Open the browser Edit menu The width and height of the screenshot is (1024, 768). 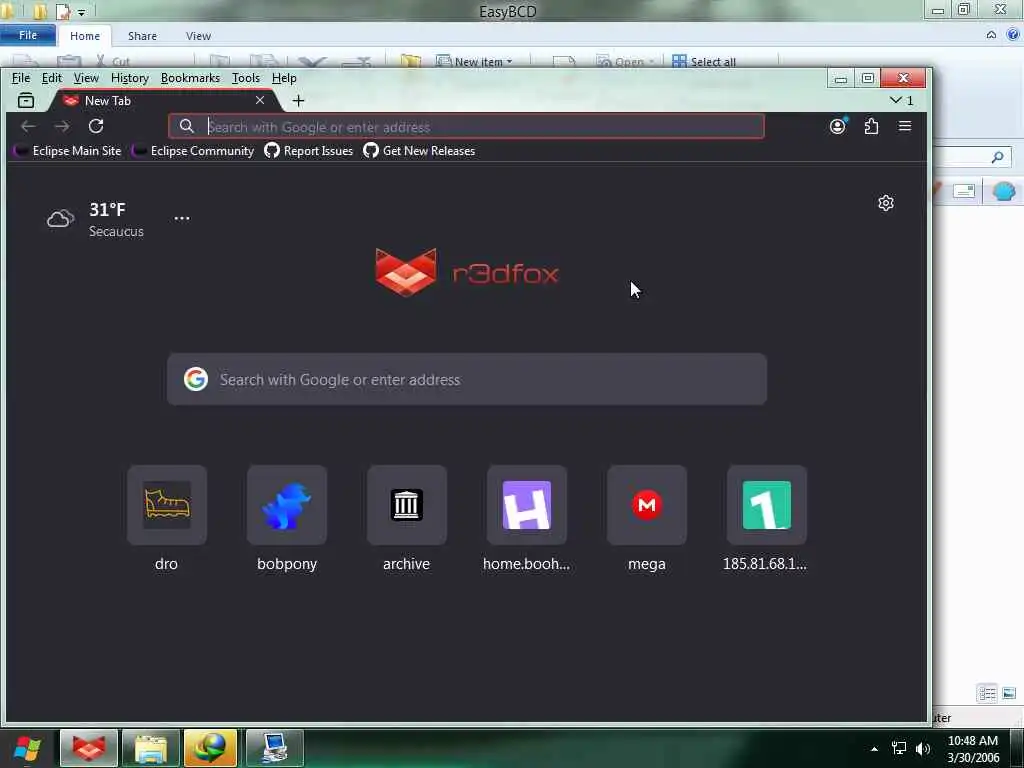(x=52, y=78)
